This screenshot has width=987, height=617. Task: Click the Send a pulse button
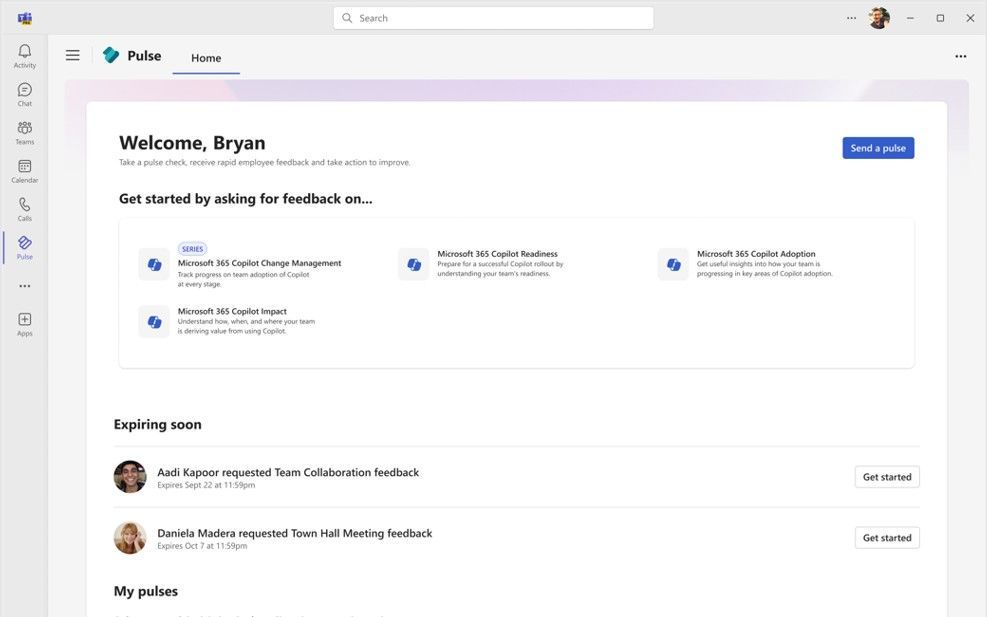point(878,148)
